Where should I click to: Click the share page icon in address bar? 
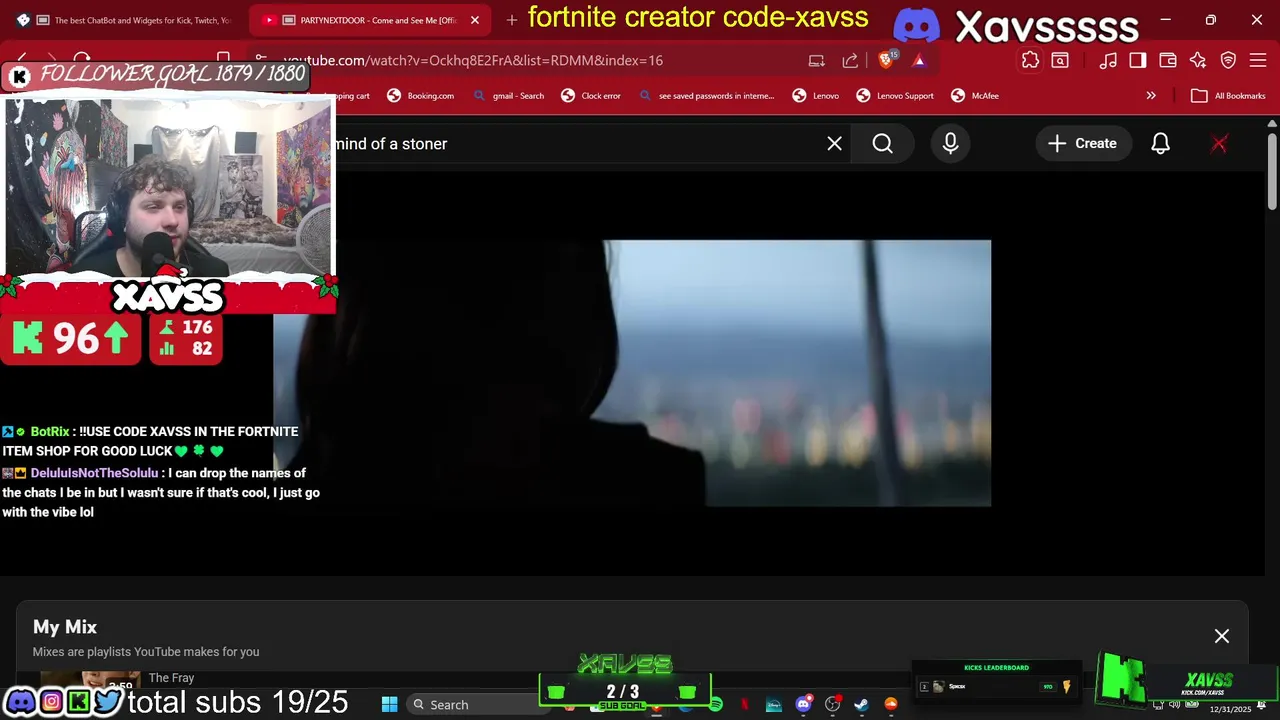[850, 60]
